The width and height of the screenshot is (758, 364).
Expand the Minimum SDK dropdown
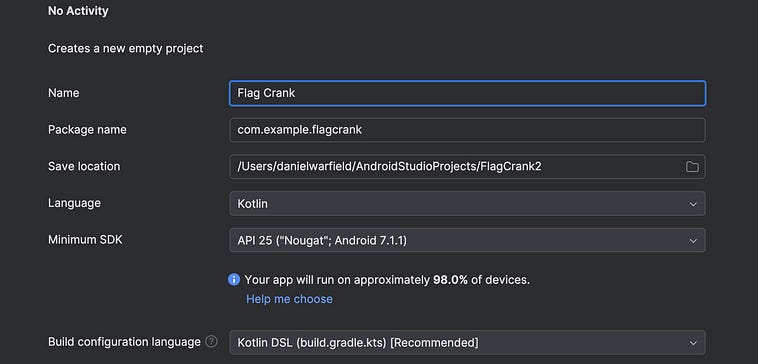[x=467, y=240]
